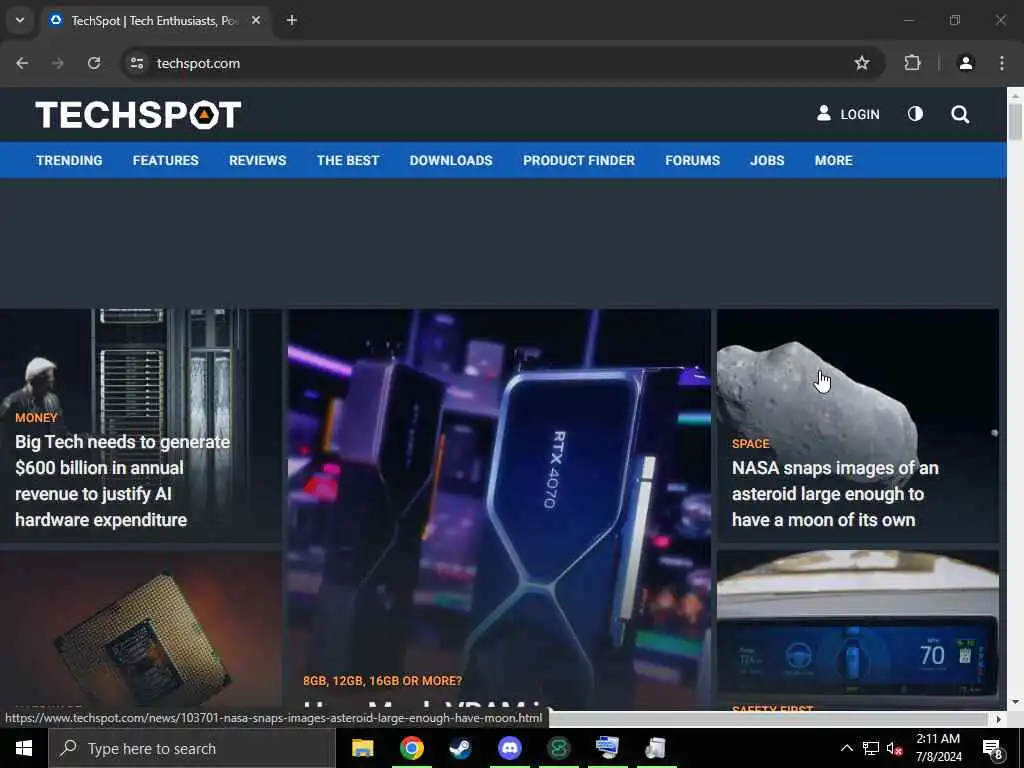Image resolution: width=1024 pixels, height=768 pixels.
Task: Click the browser forward arrow
Action: (x=58, y=63)
